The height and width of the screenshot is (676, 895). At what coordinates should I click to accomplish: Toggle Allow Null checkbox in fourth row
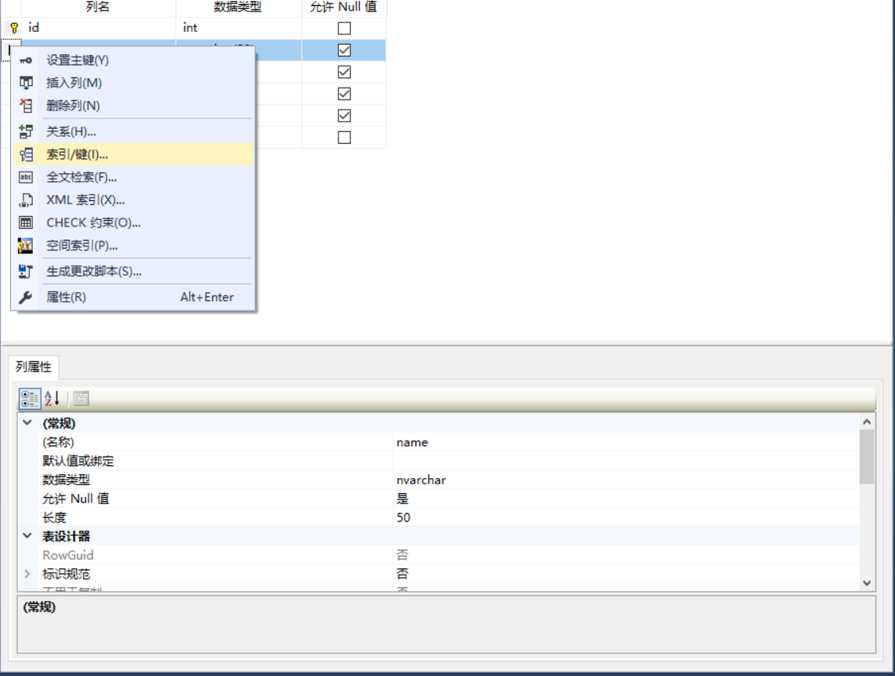(x=344, y=94)
